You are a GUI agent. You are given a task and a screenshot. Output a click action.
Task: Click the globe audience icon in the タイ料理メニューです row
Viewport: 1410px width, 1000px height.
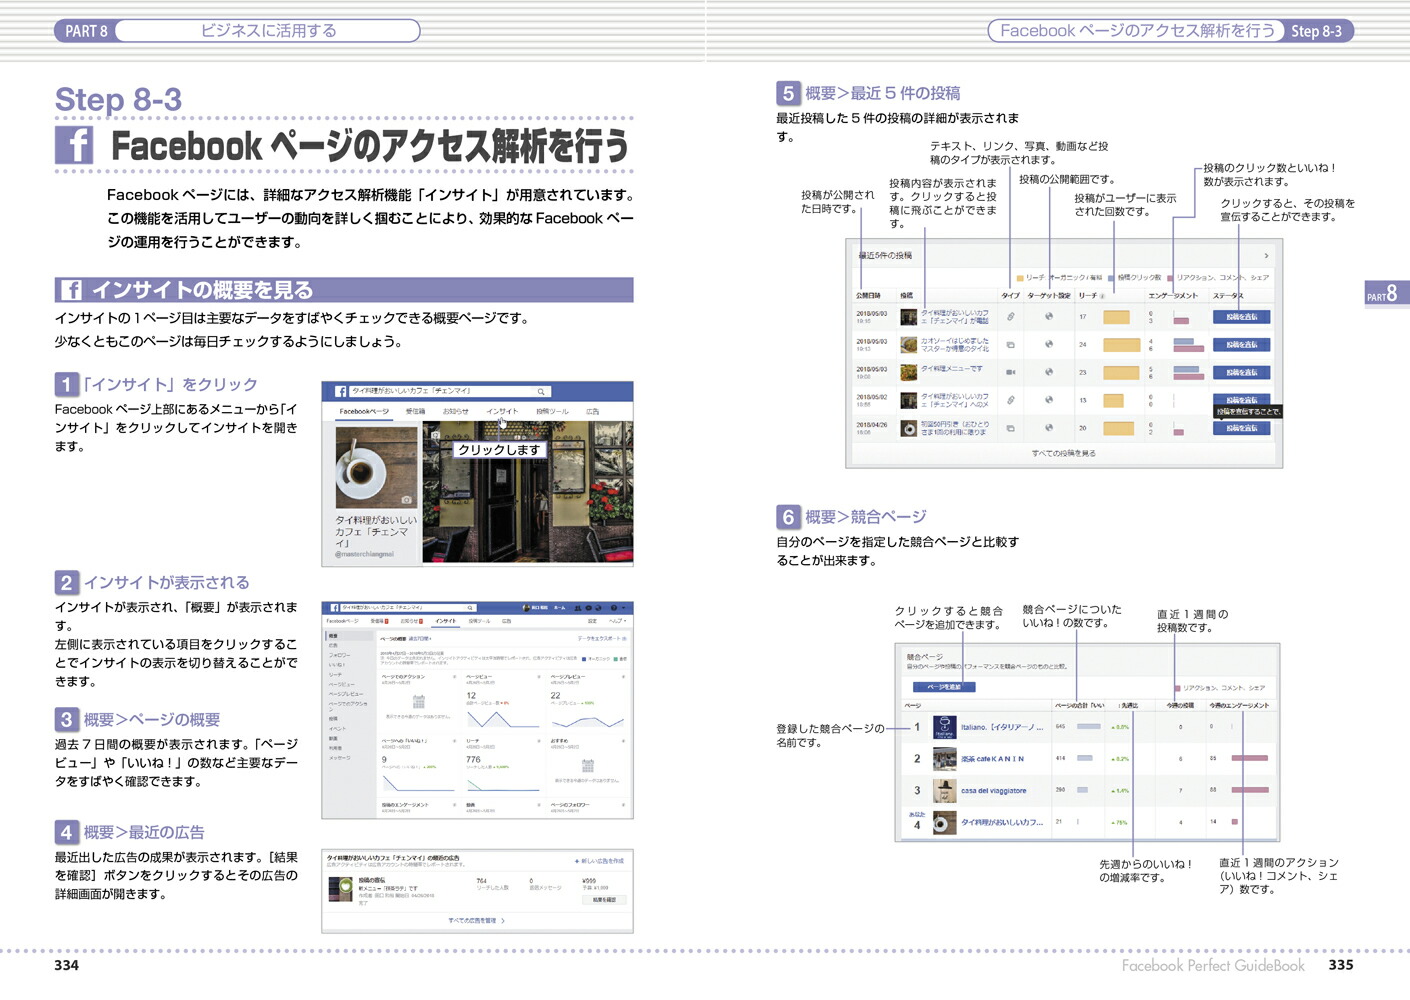[x=1049, y=372]
